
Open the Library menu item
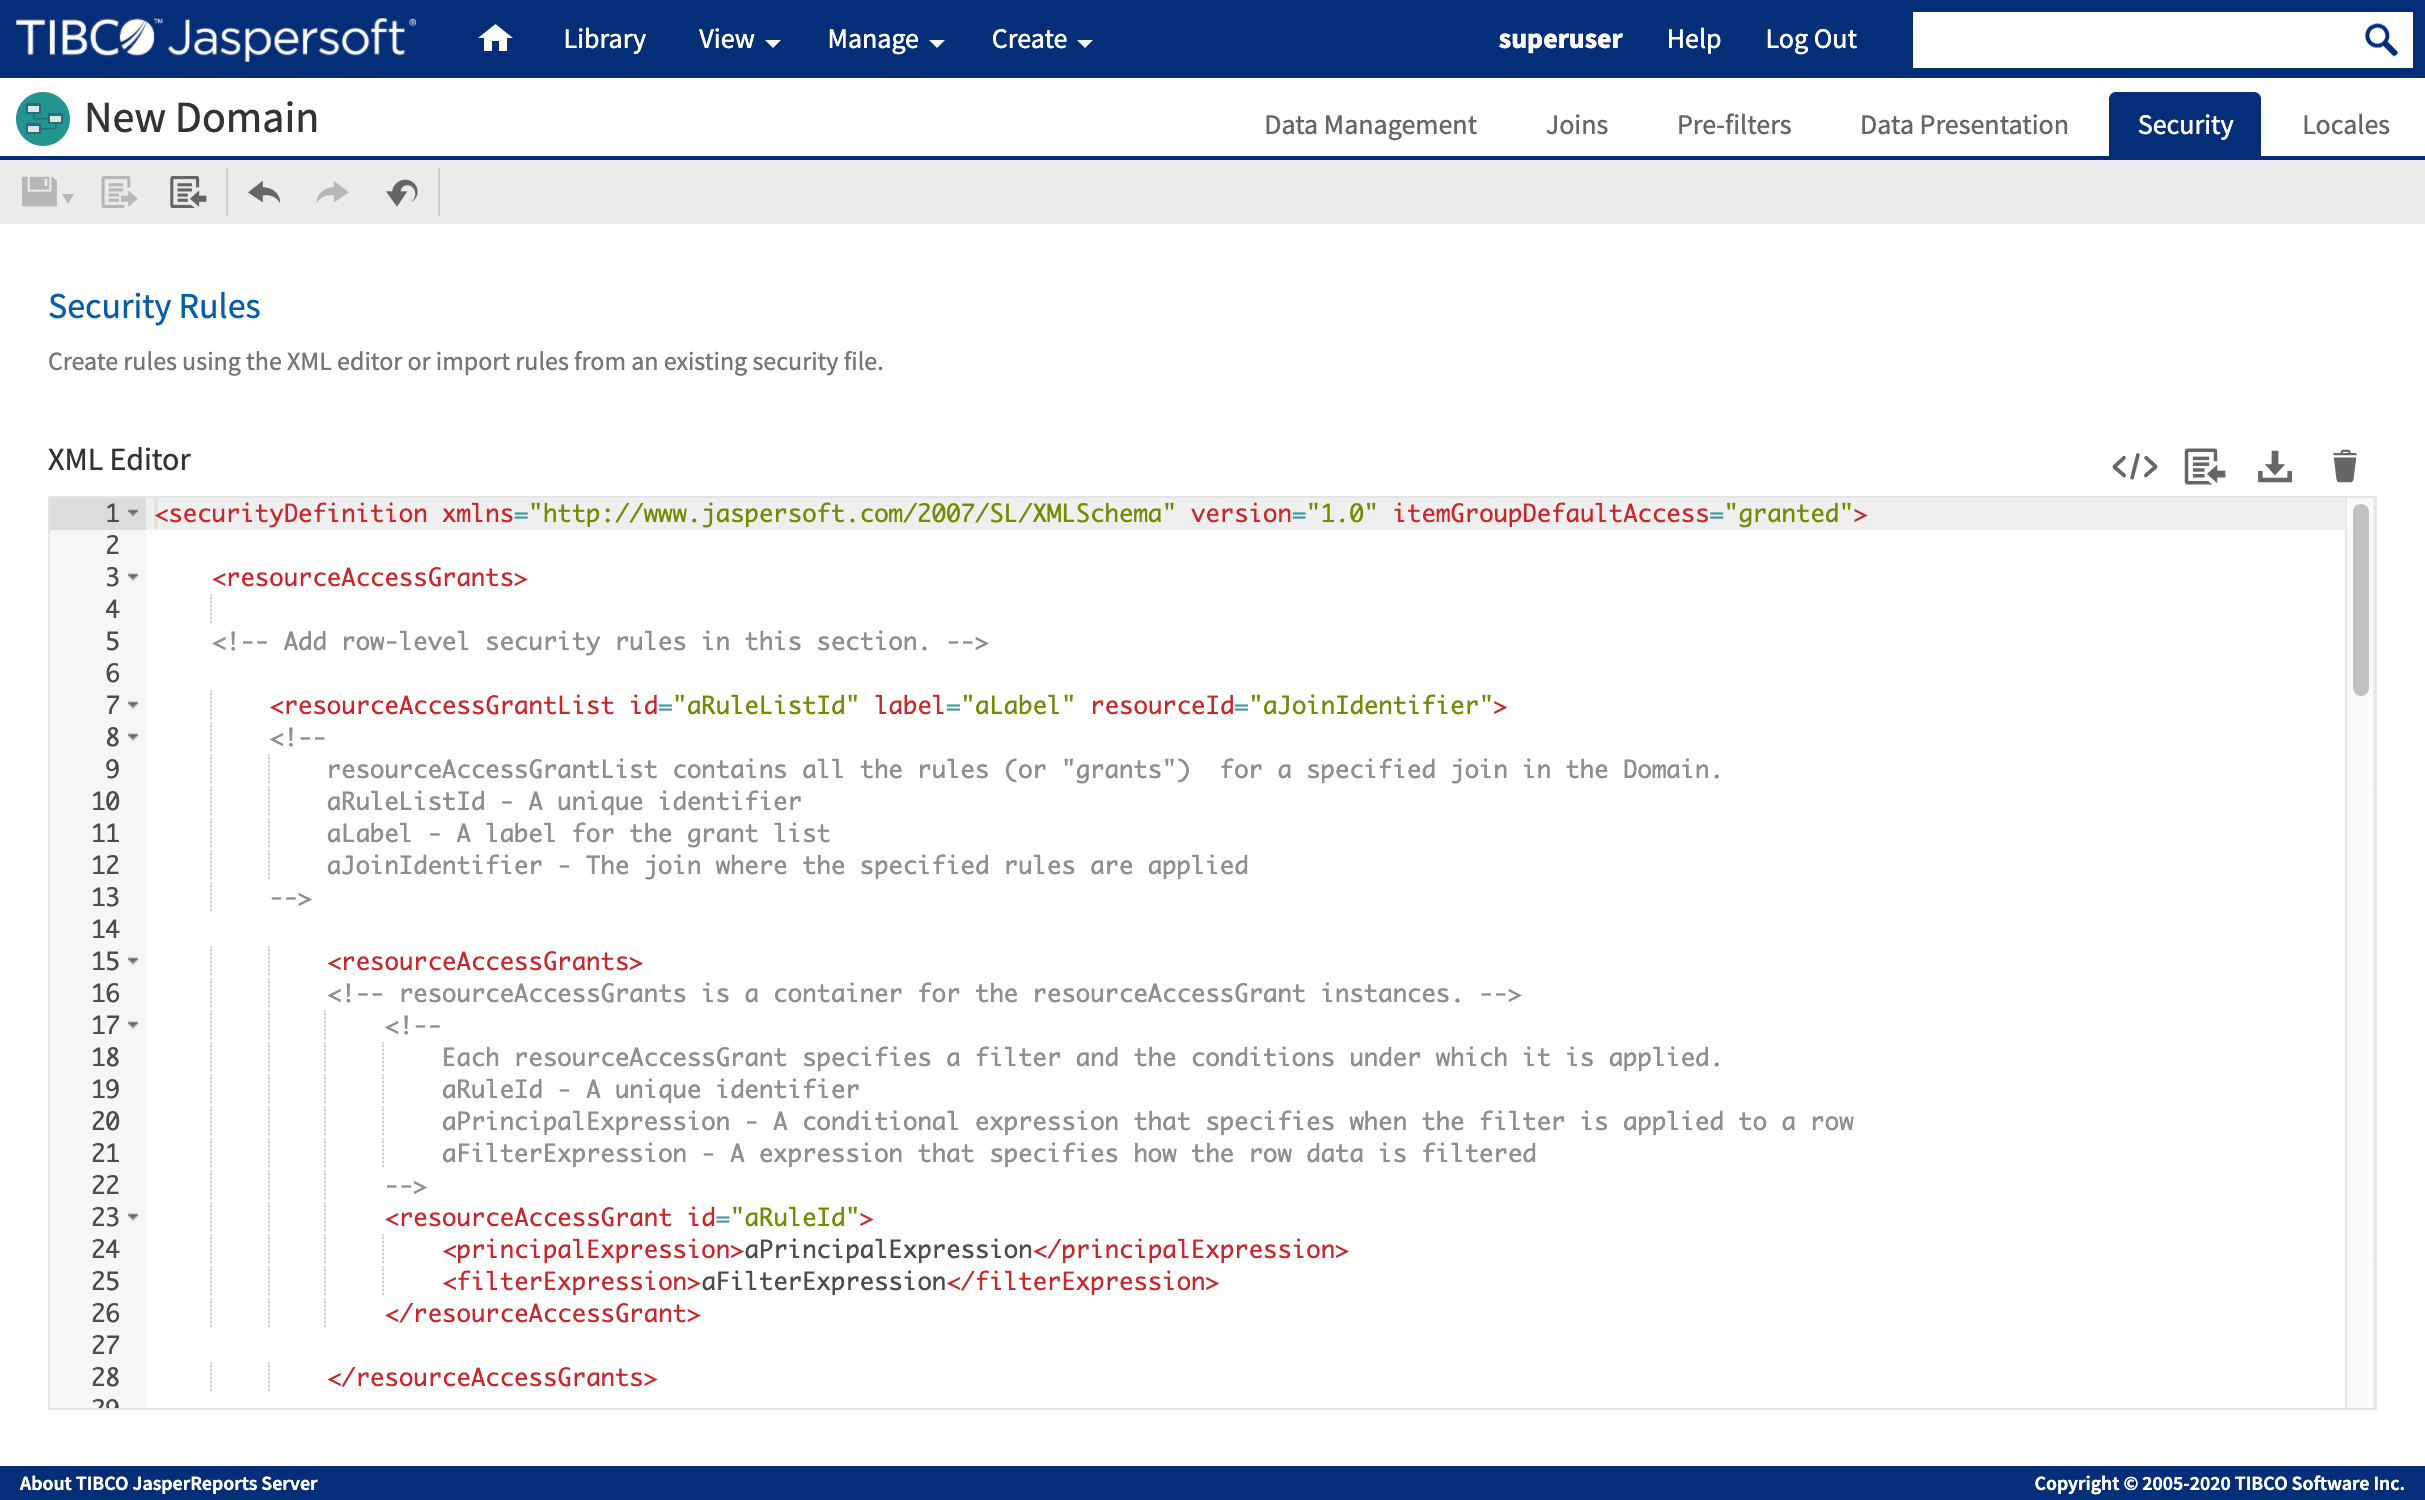(605, 39)
